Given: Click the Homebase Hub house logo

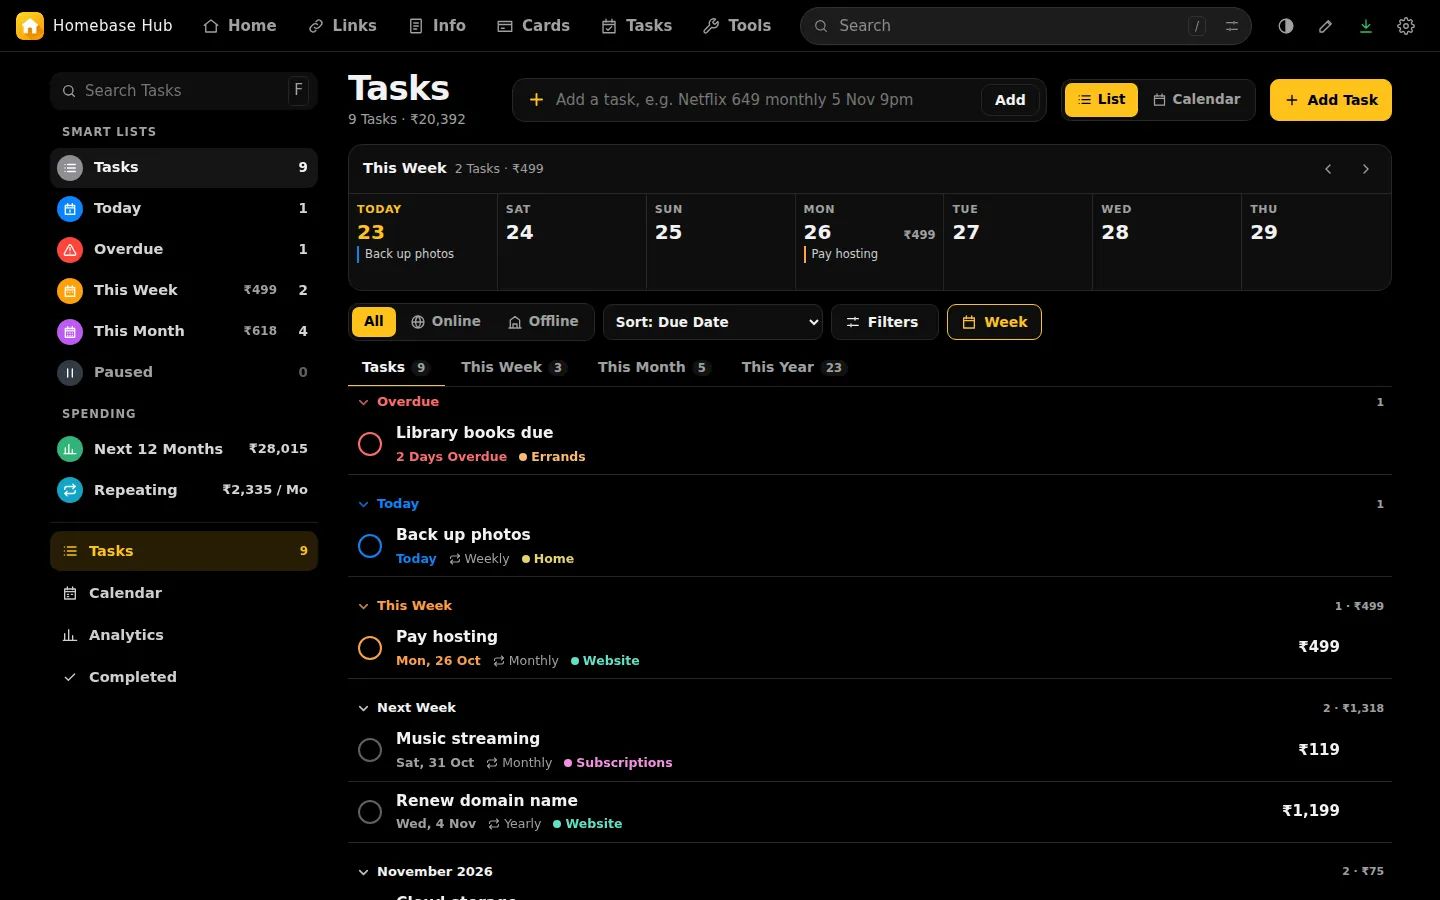Looking at the screenshot, I should pos(30,26).
